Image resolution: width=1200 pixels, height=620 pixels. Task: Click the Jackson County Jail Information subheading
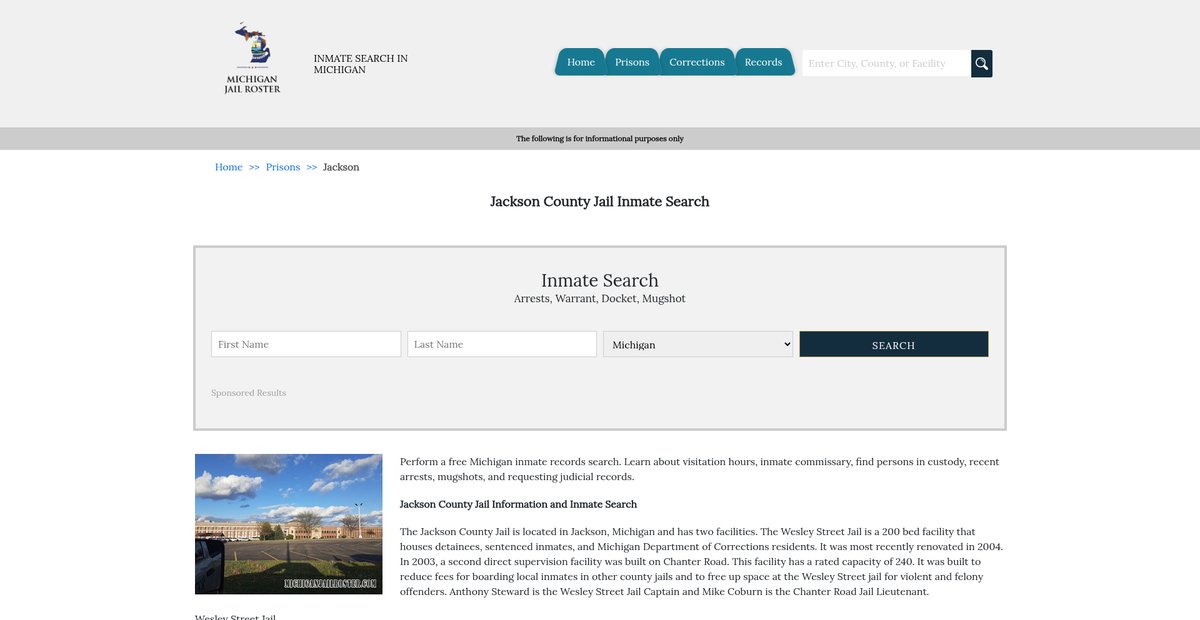click(518, 504)
